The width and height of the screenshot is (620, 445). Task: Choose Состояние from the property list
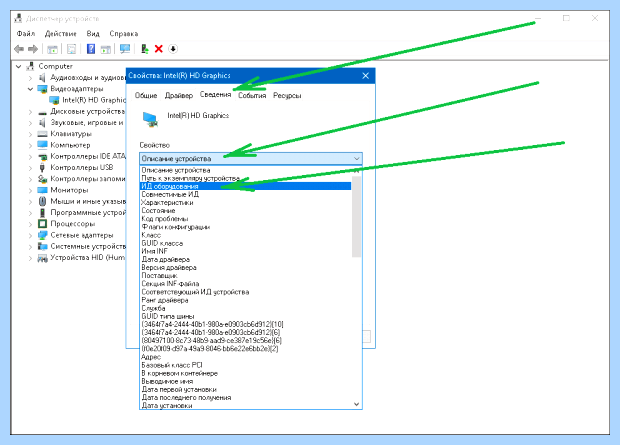point(246,210)
